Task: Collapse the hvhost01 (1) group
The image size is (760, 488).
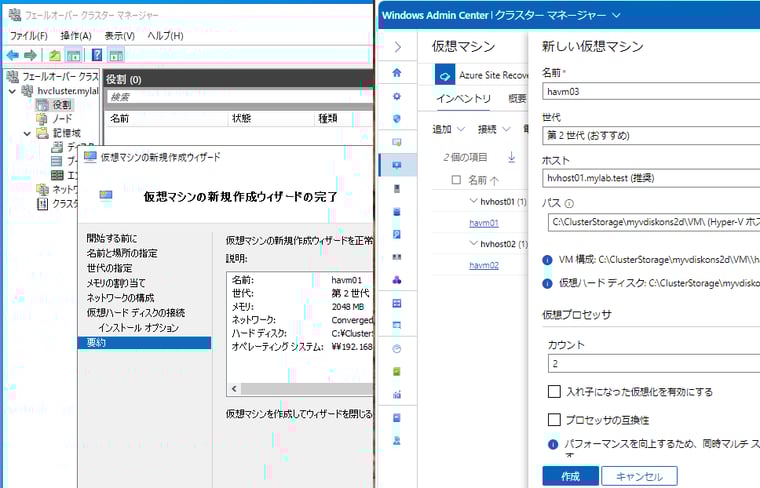Action: pyautogui.click(x=474, y=201)
